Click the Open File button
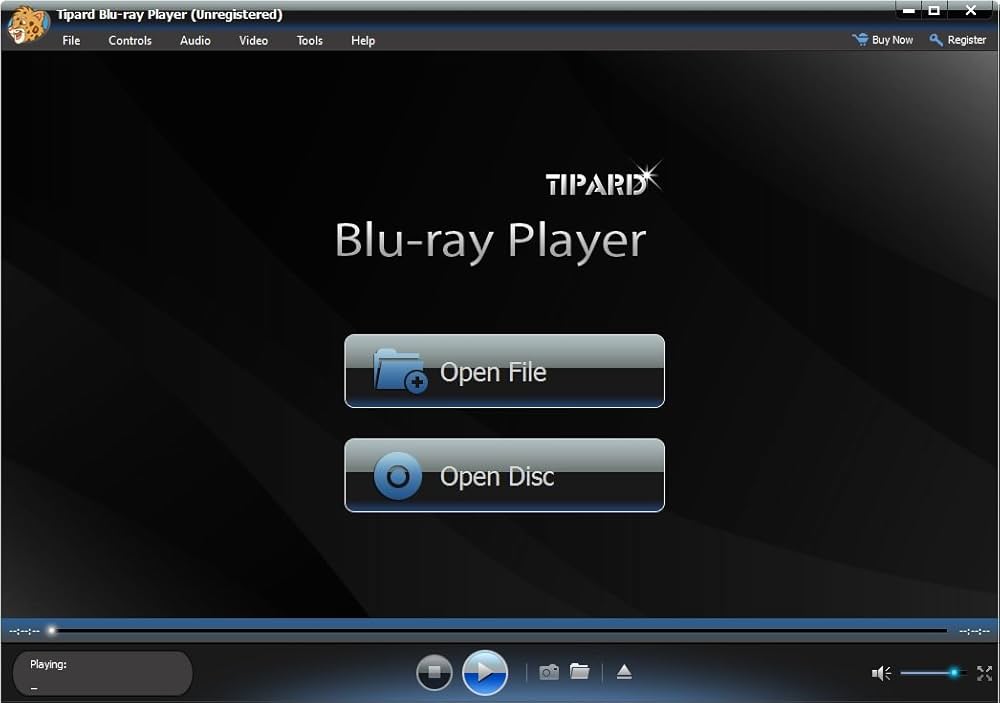 tap(504, 371)
